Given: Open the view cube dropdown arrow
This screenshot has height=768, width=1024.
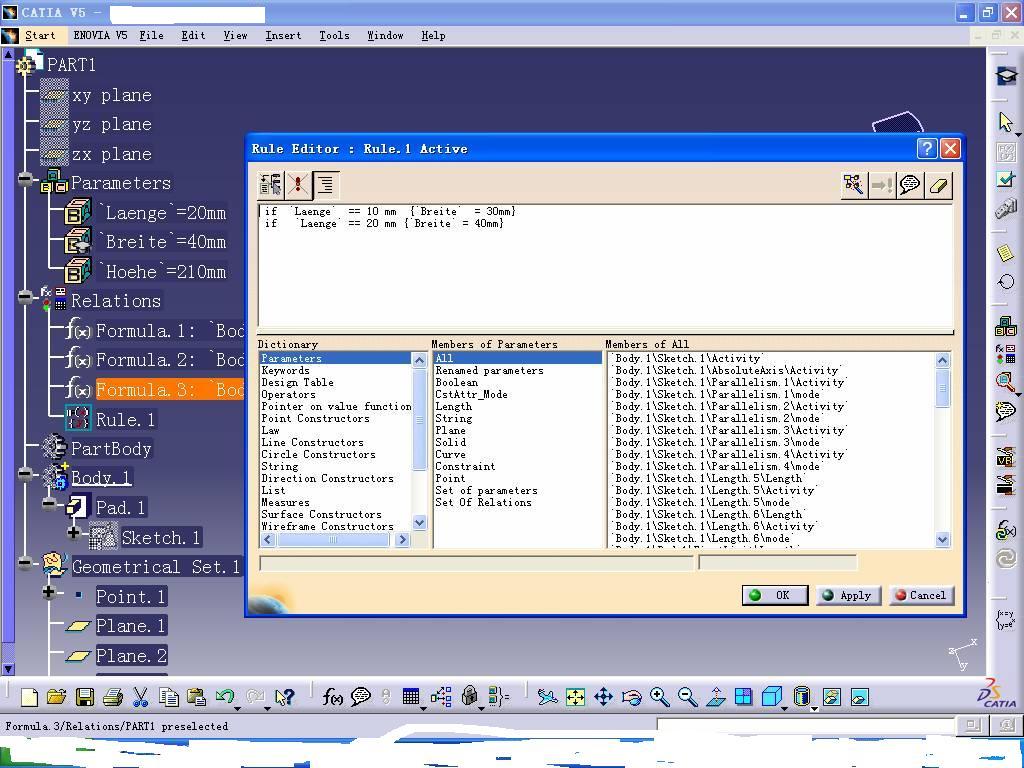Looking at the screenshot, I should click(785, 708).
